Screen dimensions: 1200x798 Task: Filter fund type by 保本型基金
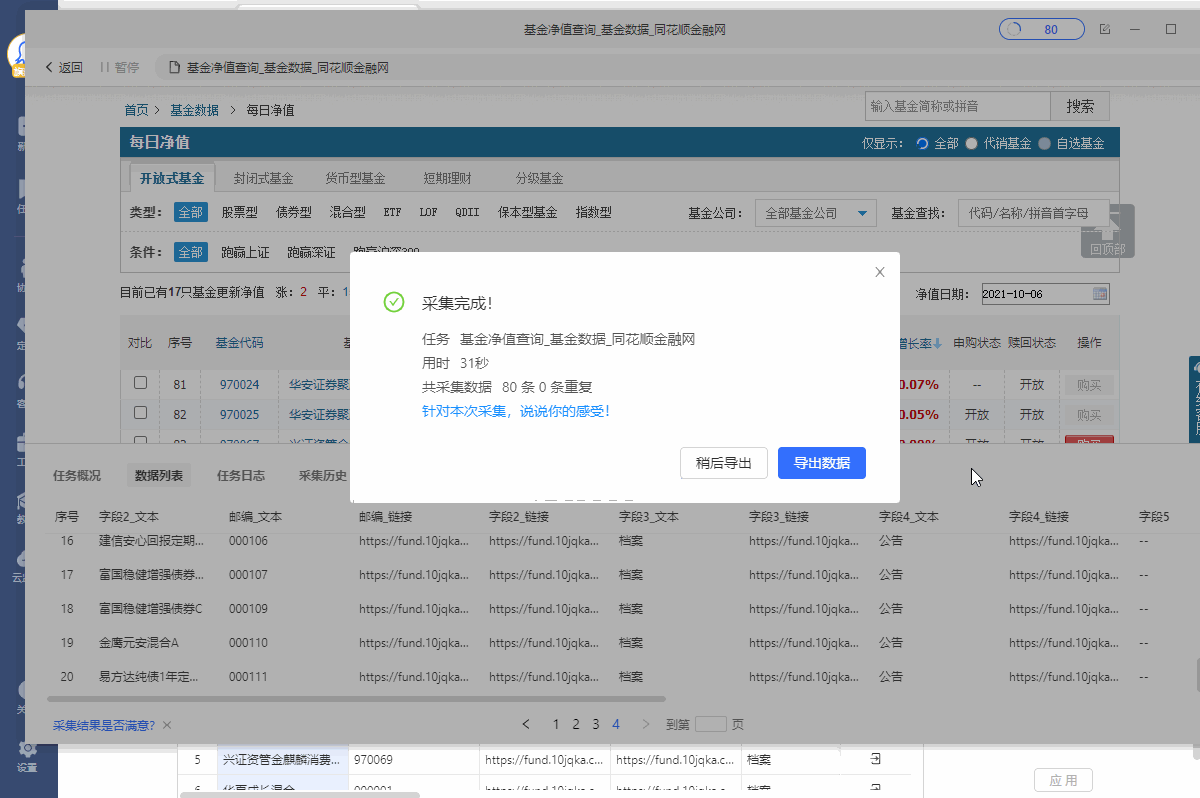click(x=527, y=212)
